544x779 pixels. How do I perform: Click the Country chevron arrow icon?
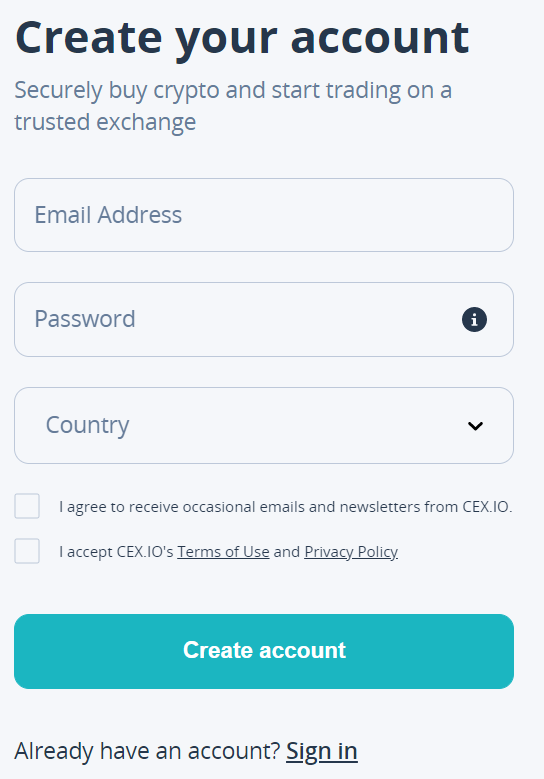click(475, 426)
